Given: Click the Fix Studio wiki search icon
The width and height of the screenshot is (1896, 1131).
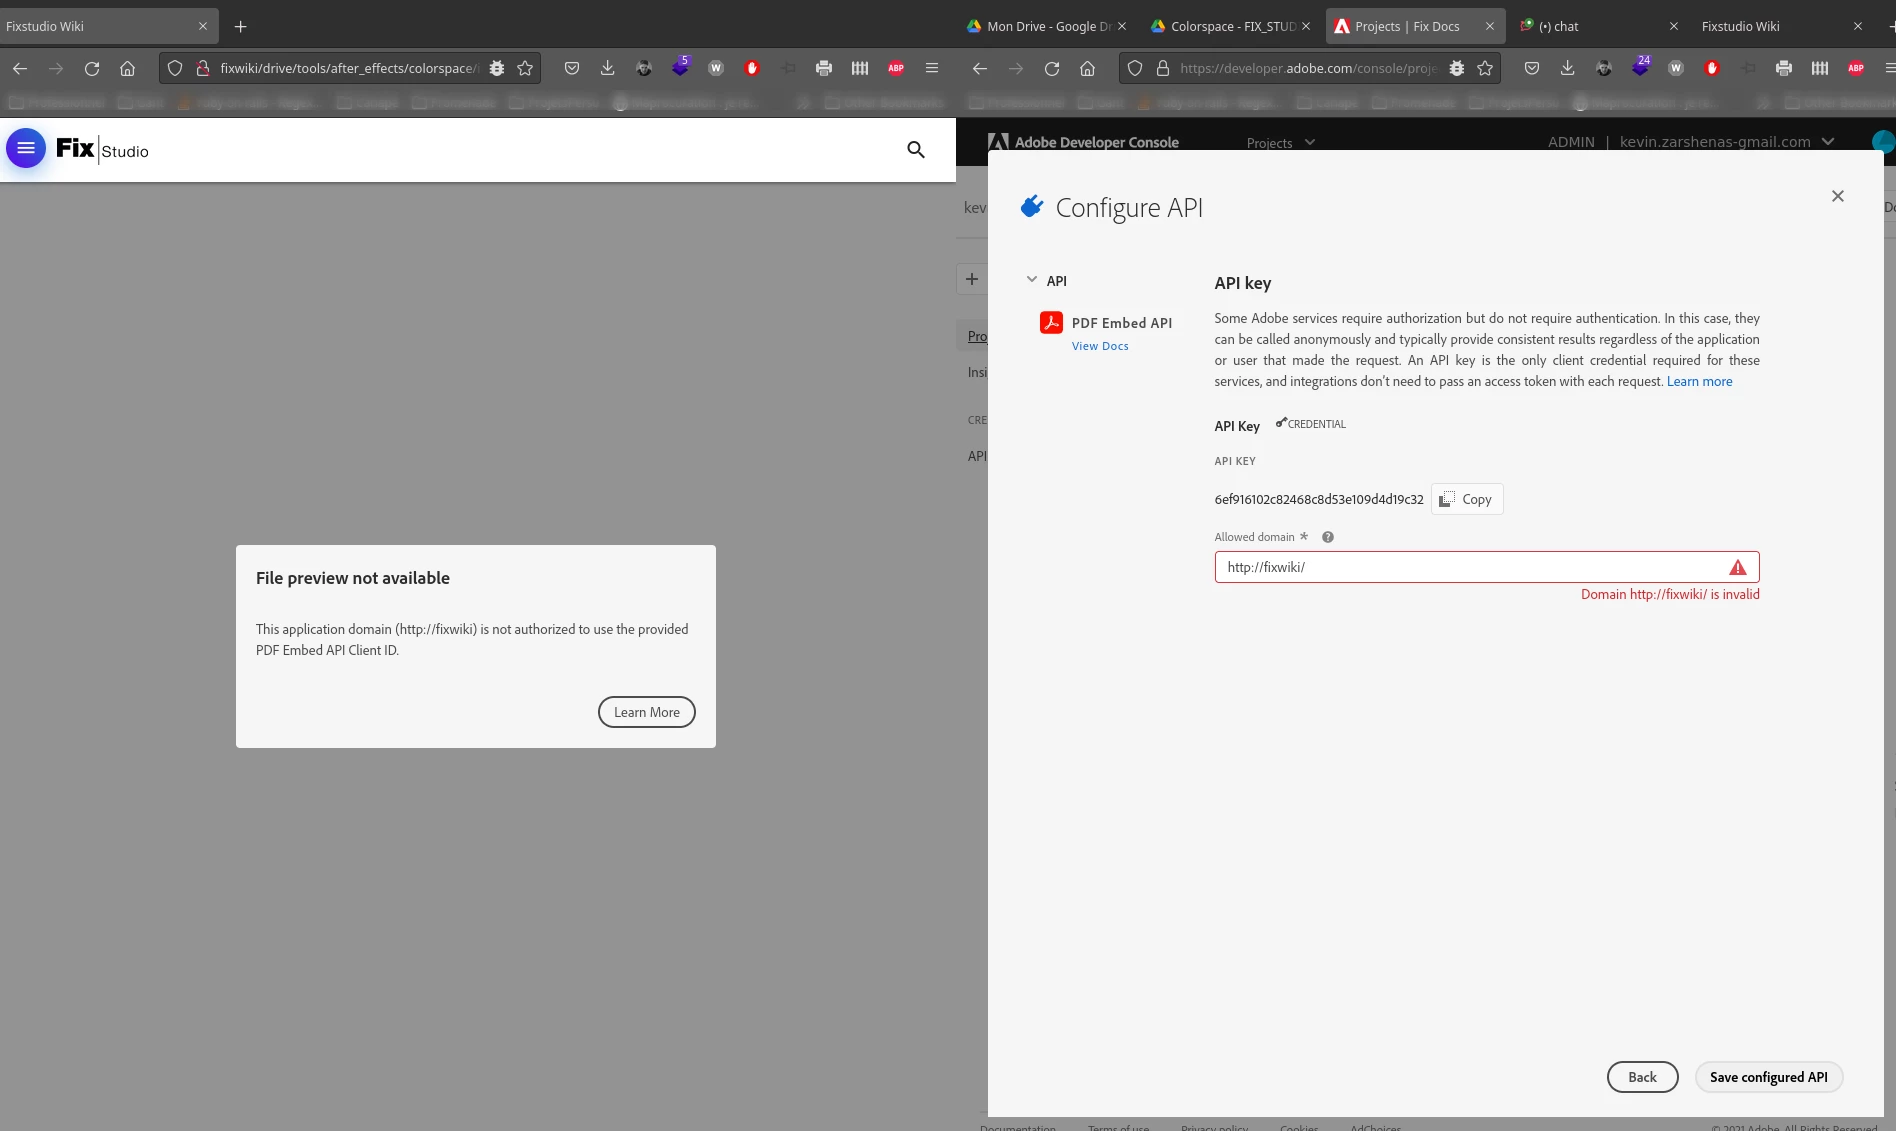Looking at the screenshot, I should 916,150.
